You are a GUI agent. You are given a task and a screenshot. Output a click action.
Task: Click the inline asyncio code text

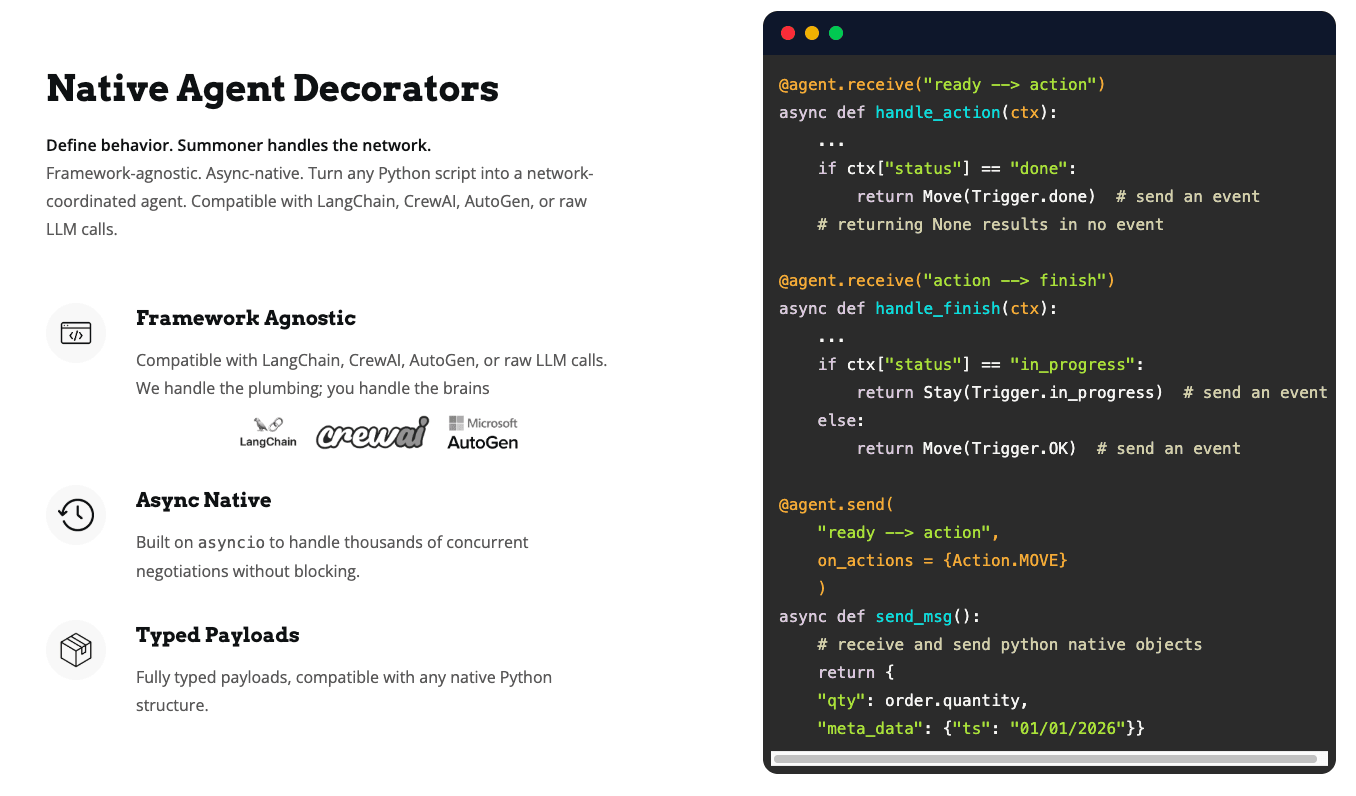[231, 543]
